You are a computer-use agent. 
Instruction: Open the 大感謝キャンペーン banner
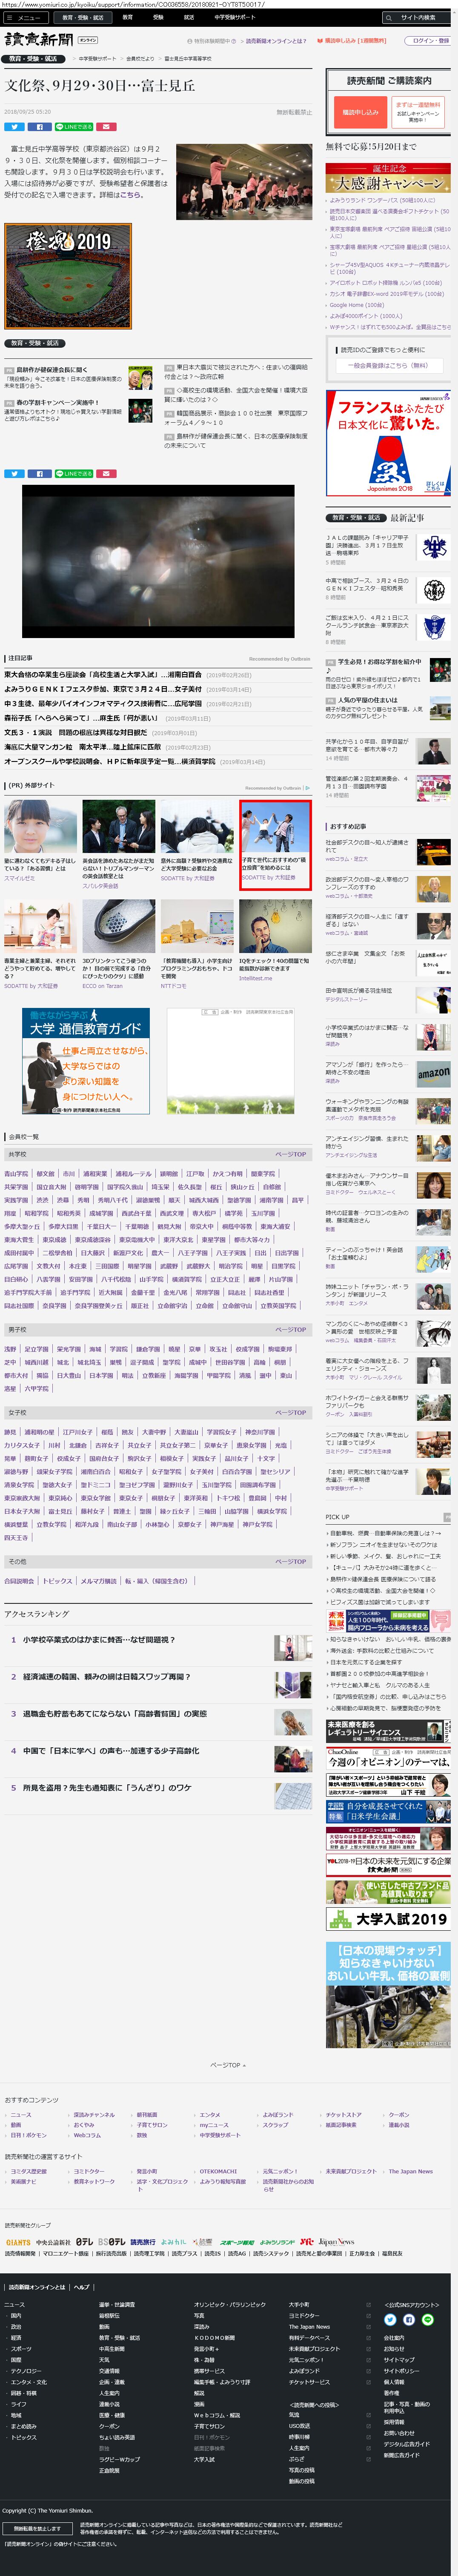coord(388,178)
